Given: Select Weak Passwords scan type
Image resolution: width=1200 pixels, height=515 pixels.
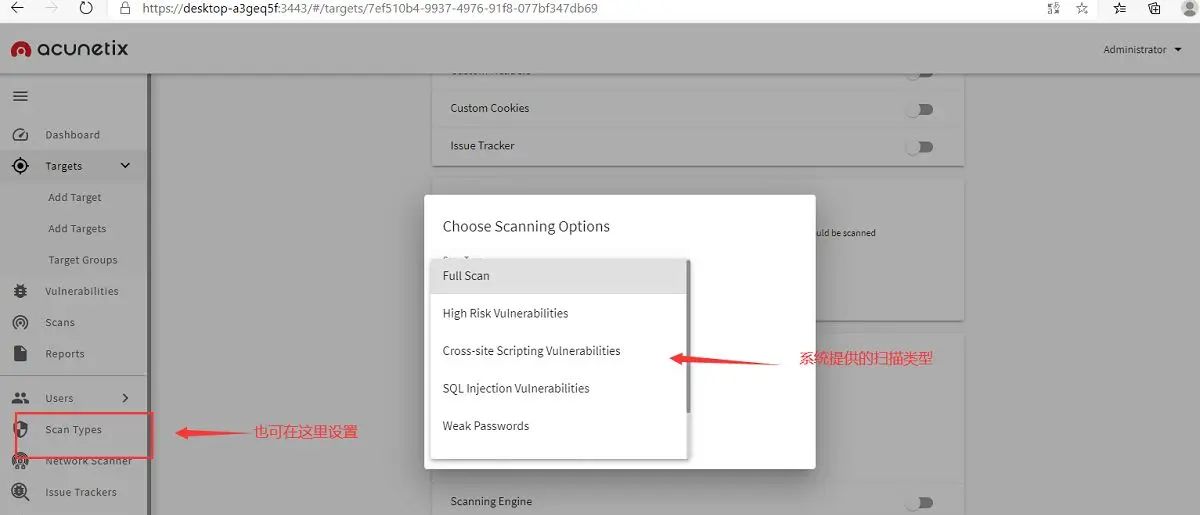Looking at the screenshot, I should [x=558, y=426].
